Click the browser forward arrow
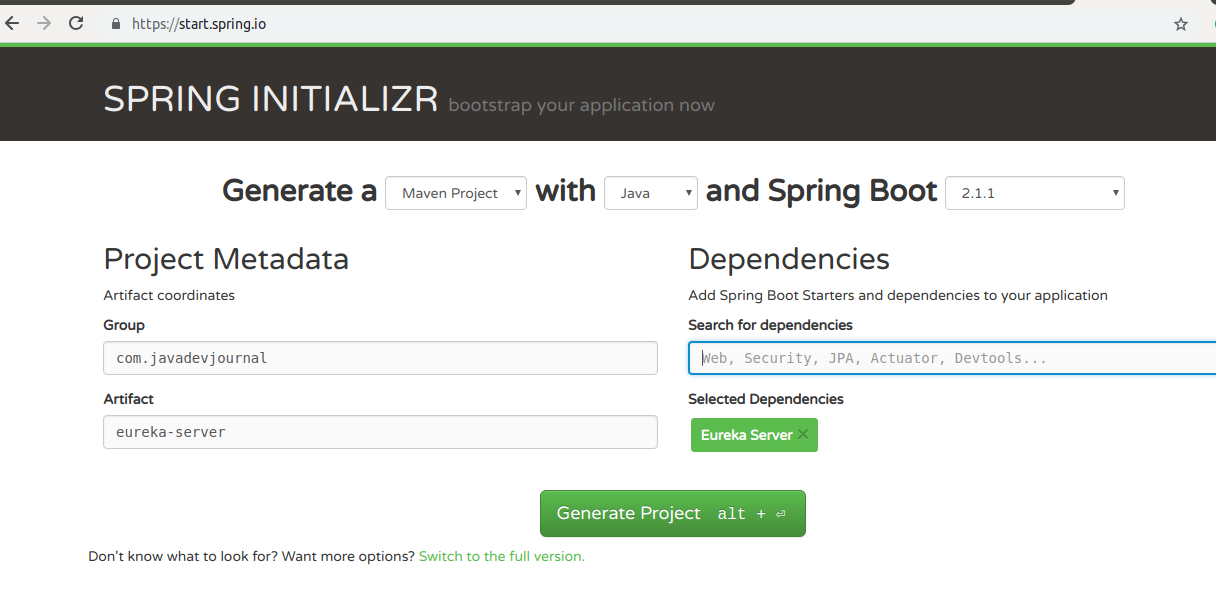The image size is (1216, 604). (44, 24)
